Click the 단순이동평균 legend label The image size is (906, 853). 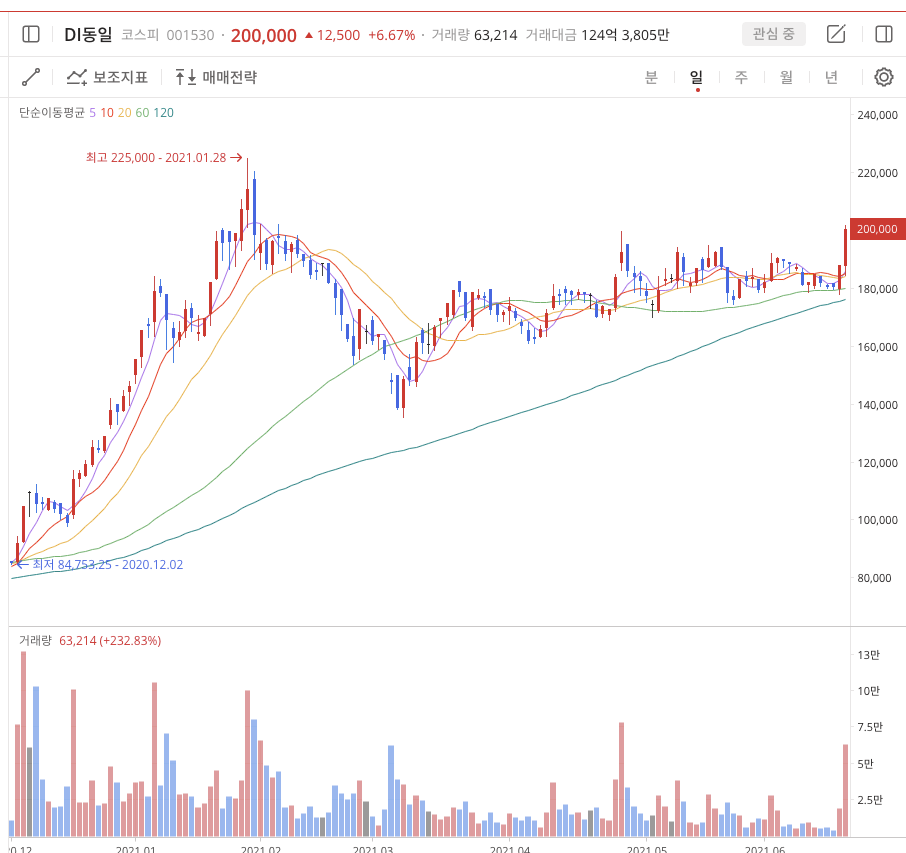(x=52, y=113)
